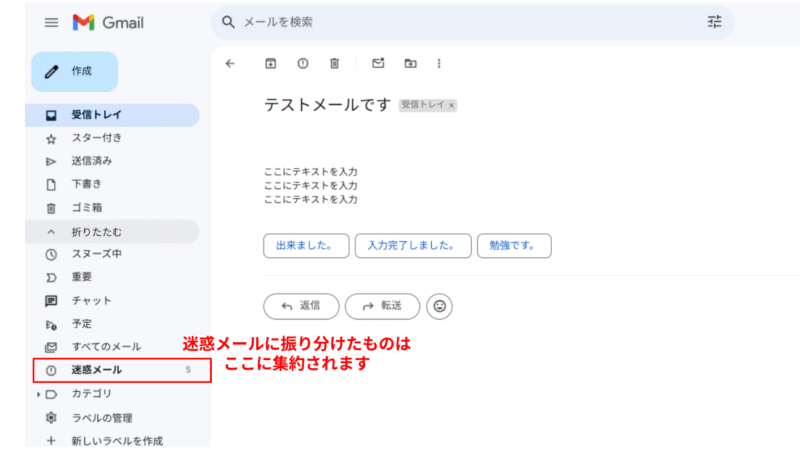Click the 作成 compose button
800x450 pixels.
[x=75, y=72]
